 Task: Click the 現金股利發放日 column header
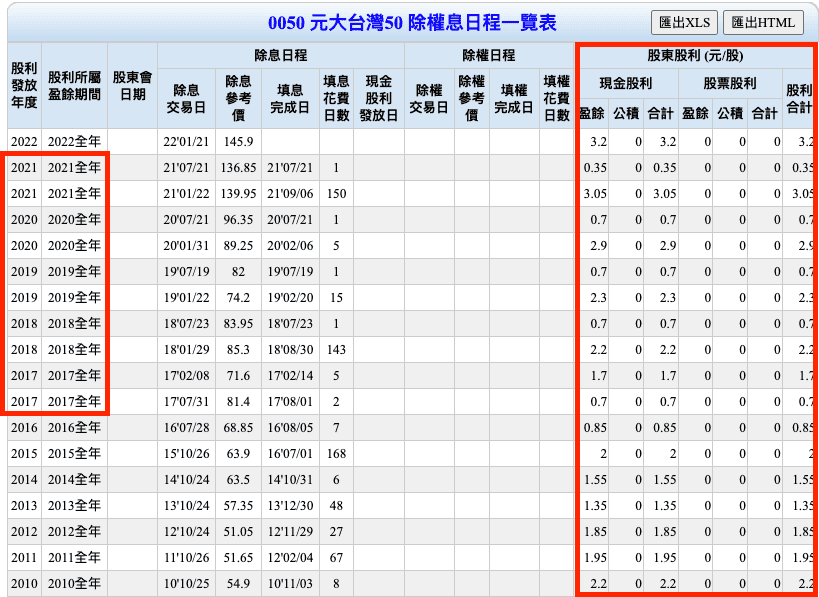[379, 99]
